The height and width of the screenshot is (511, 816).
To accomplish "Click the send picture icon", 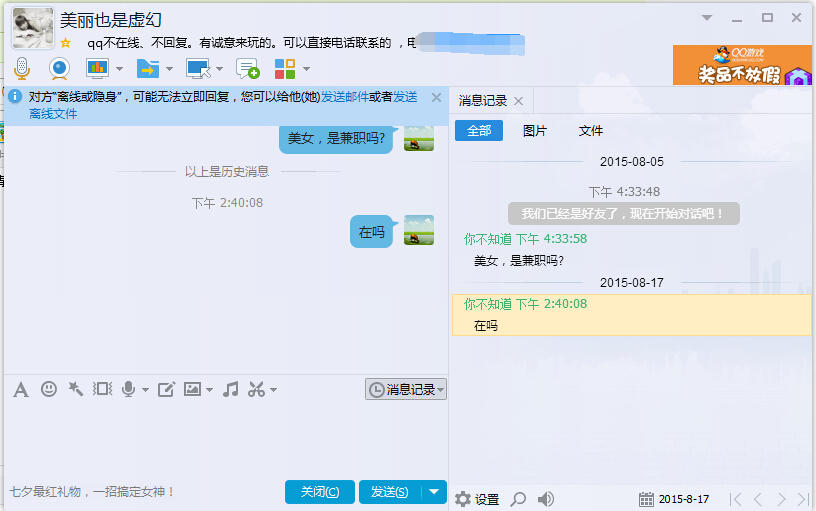I will point(193,389).
